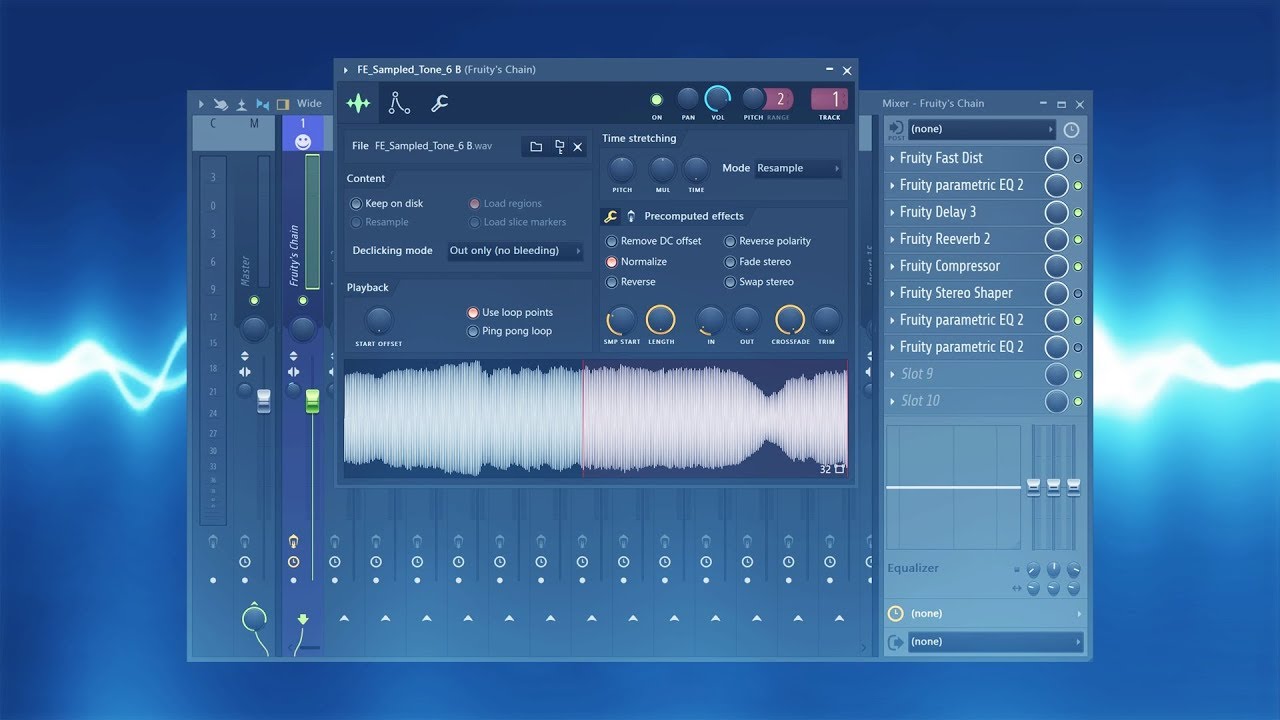Enable Keep on disk option
The width and height of the screenshot is (1280, 720).
pos(356,203)
